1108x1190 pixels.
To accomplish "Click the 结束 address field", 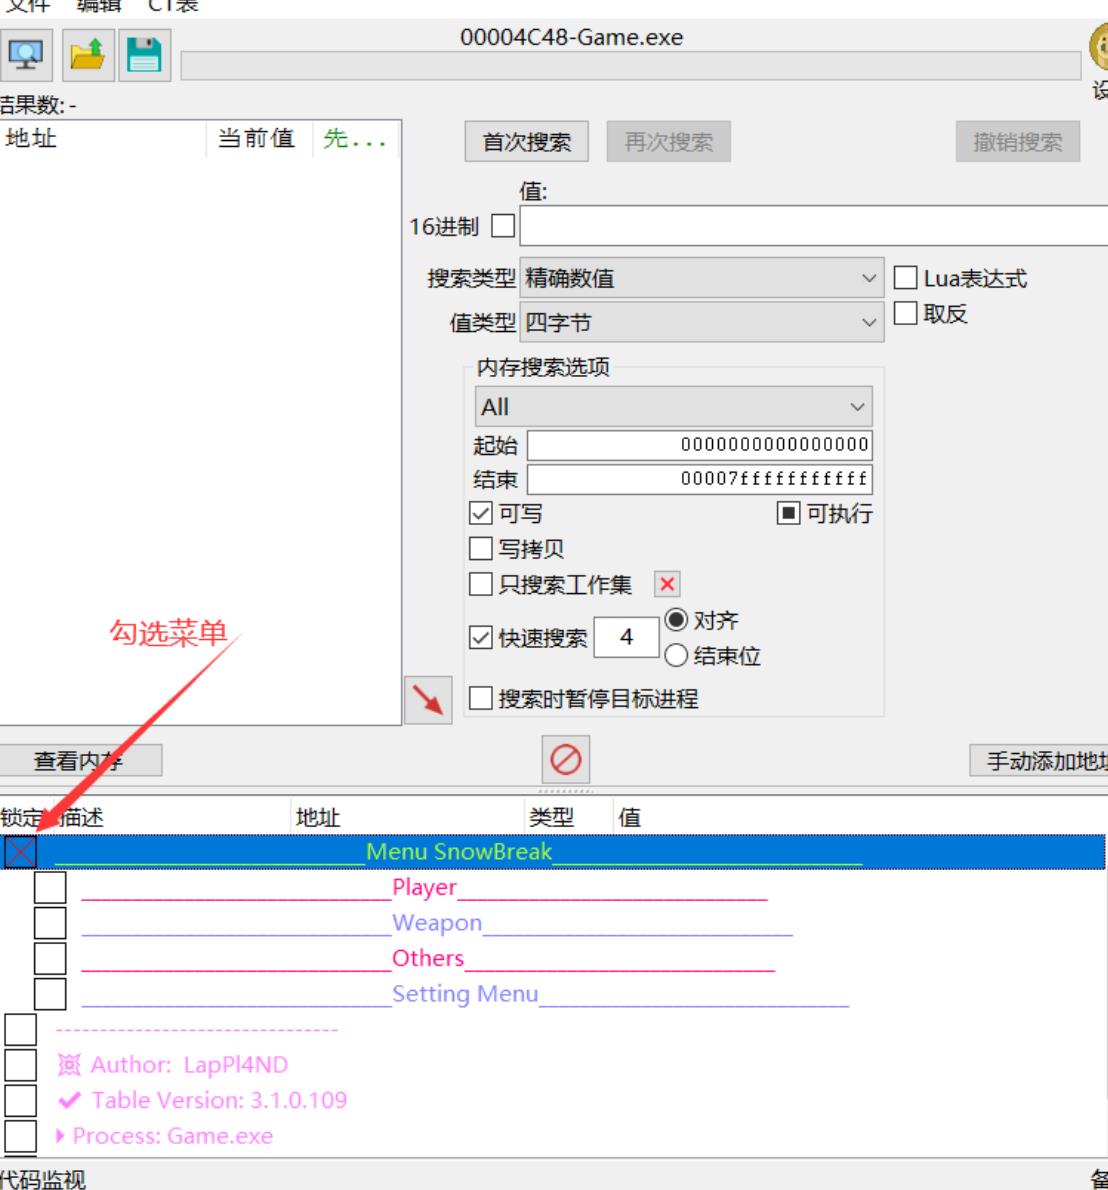I will click(x=700, y=479).
